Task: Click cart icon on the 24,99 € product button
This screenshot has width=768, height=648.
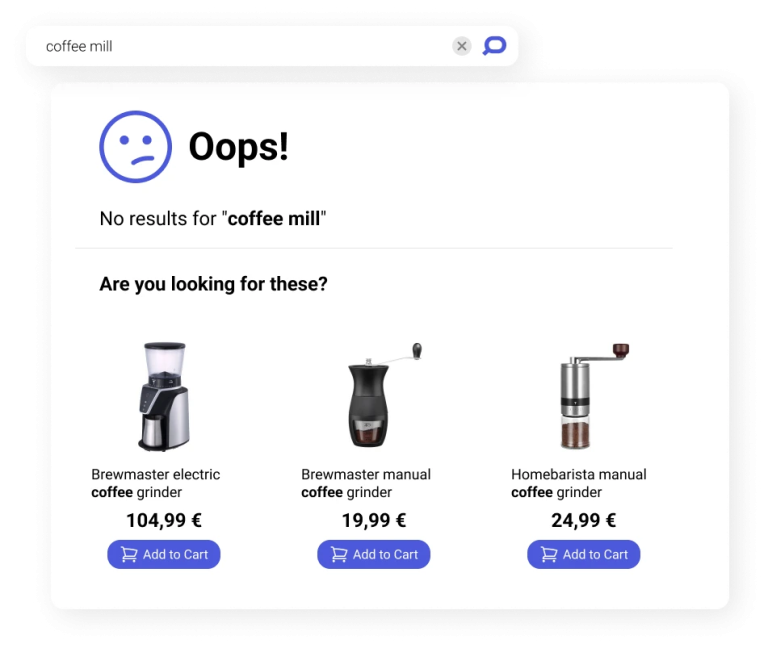Action: tap(549, 554)
